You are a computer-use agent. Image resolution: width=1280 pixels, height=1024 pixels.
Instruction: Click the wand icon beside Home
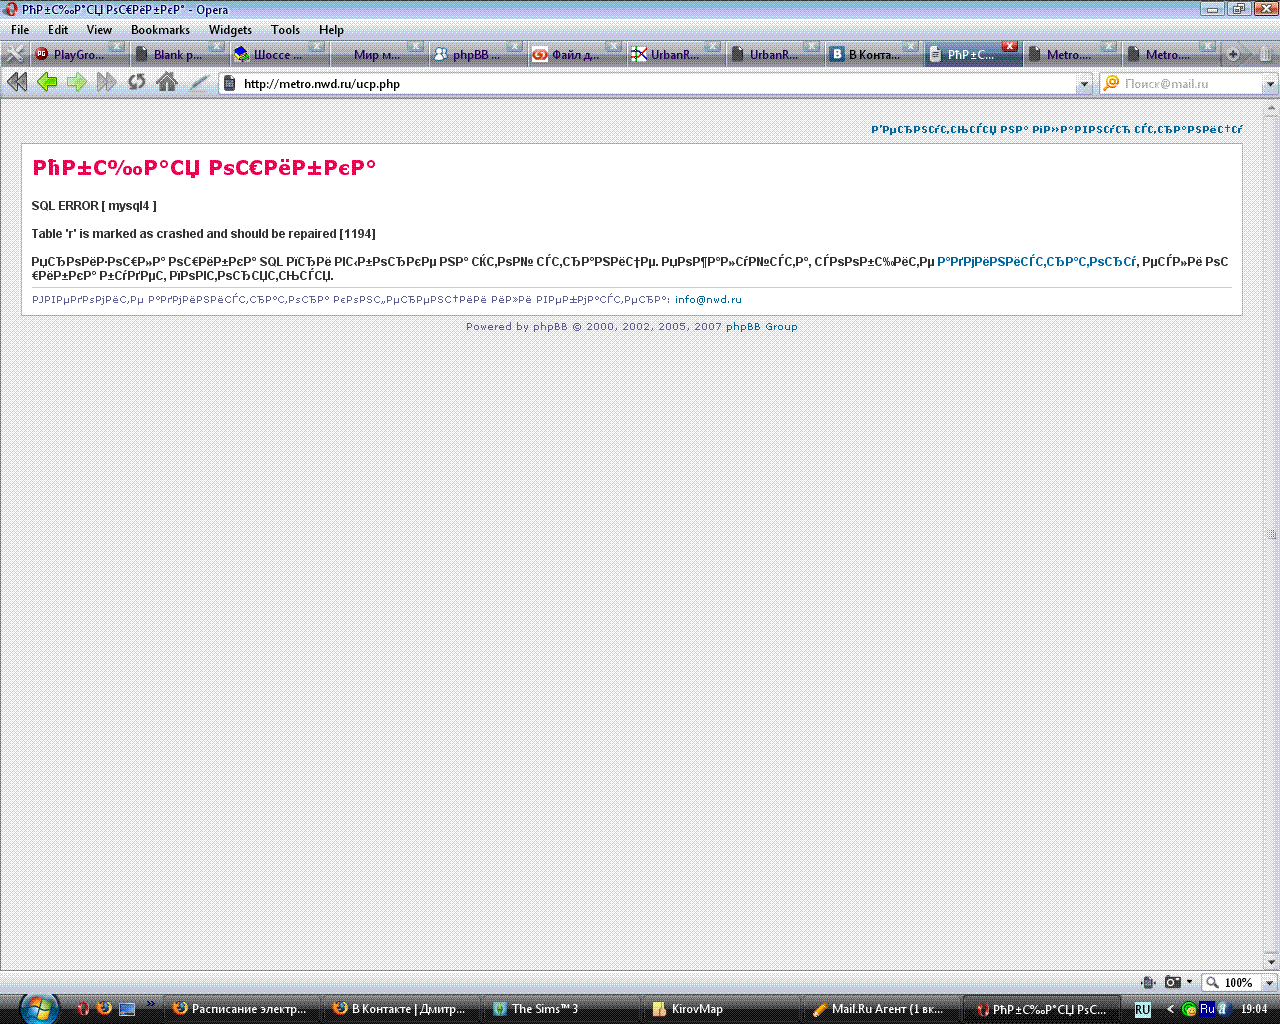pos(198,83)
